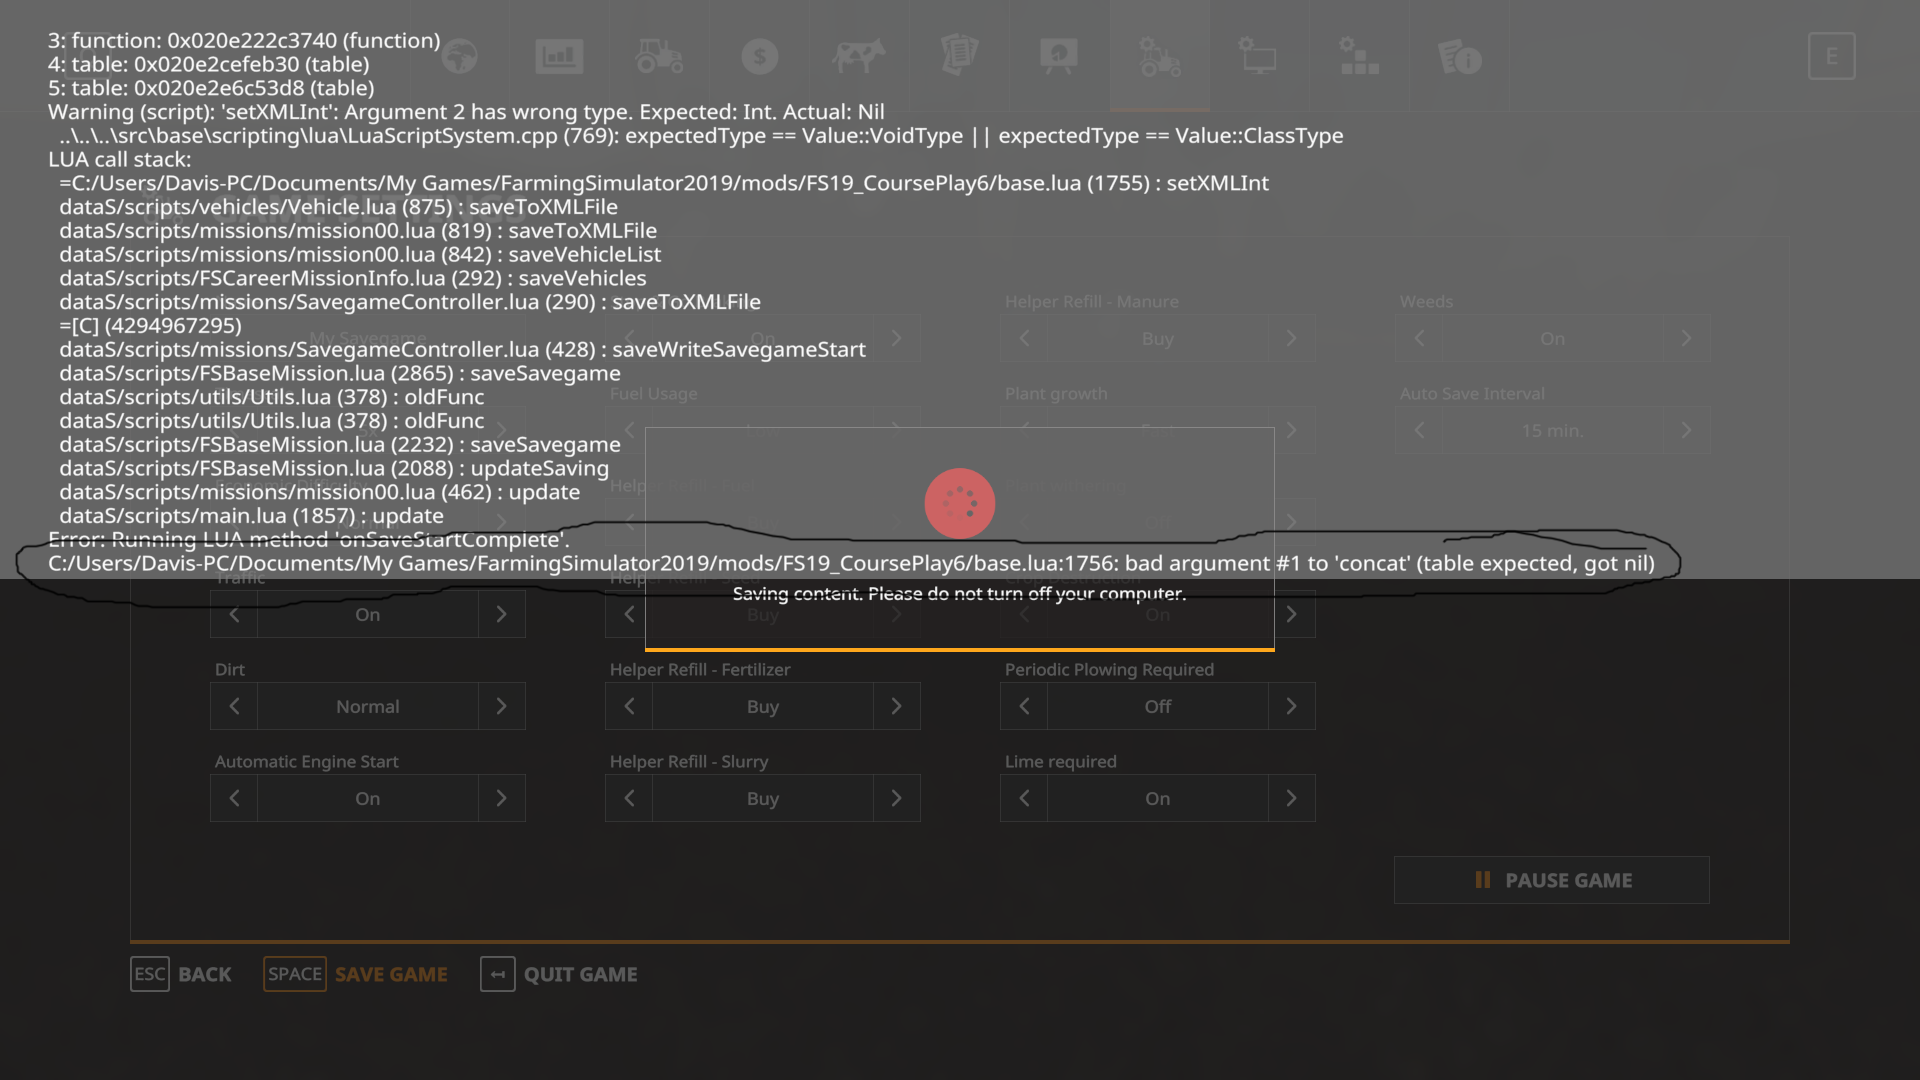Click the orange saving progress bar
The image size is (1920, 1080).
(959, 651)
